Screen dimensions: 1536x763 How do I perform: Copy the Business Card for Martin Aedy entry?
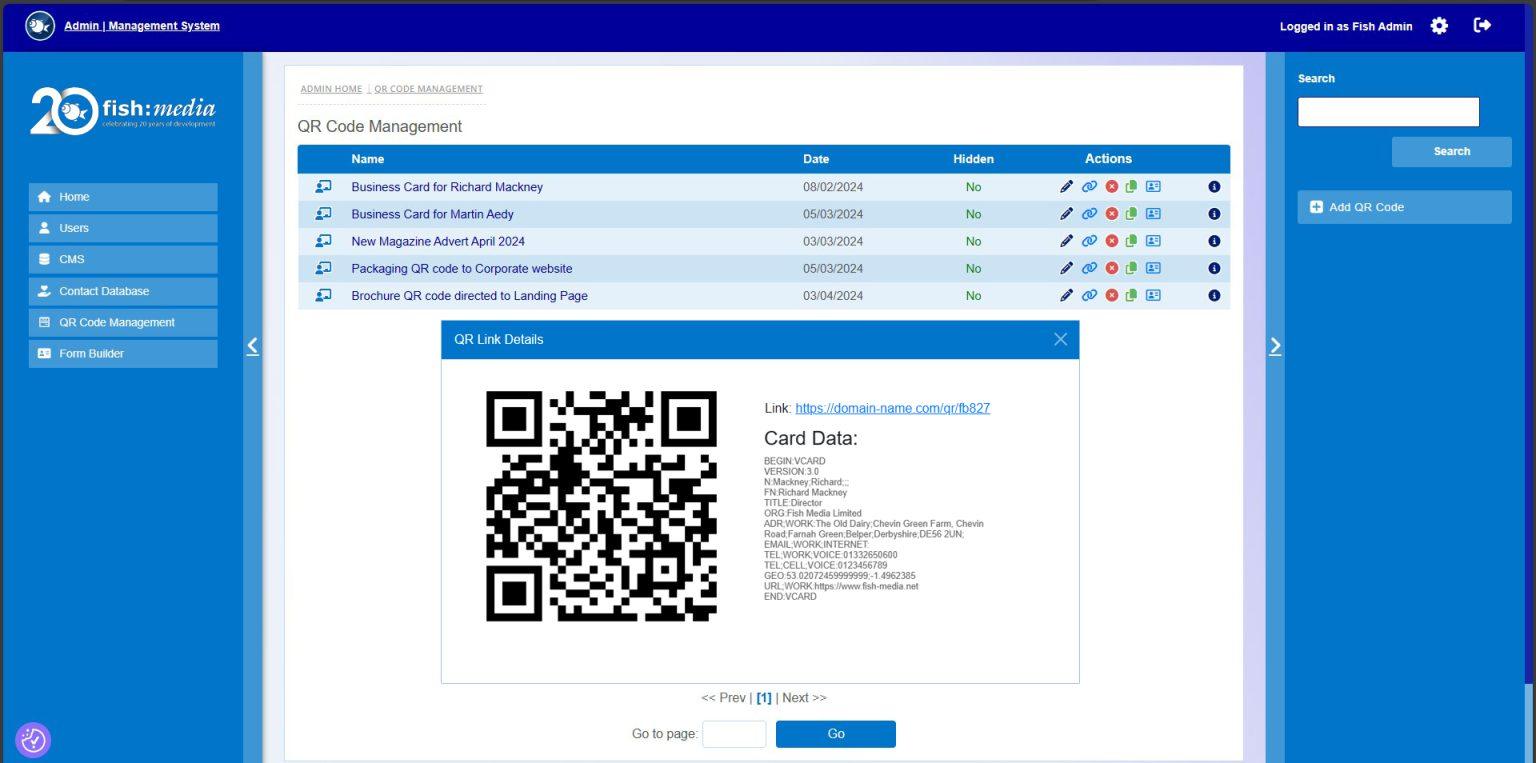(x=1131, y=214)
